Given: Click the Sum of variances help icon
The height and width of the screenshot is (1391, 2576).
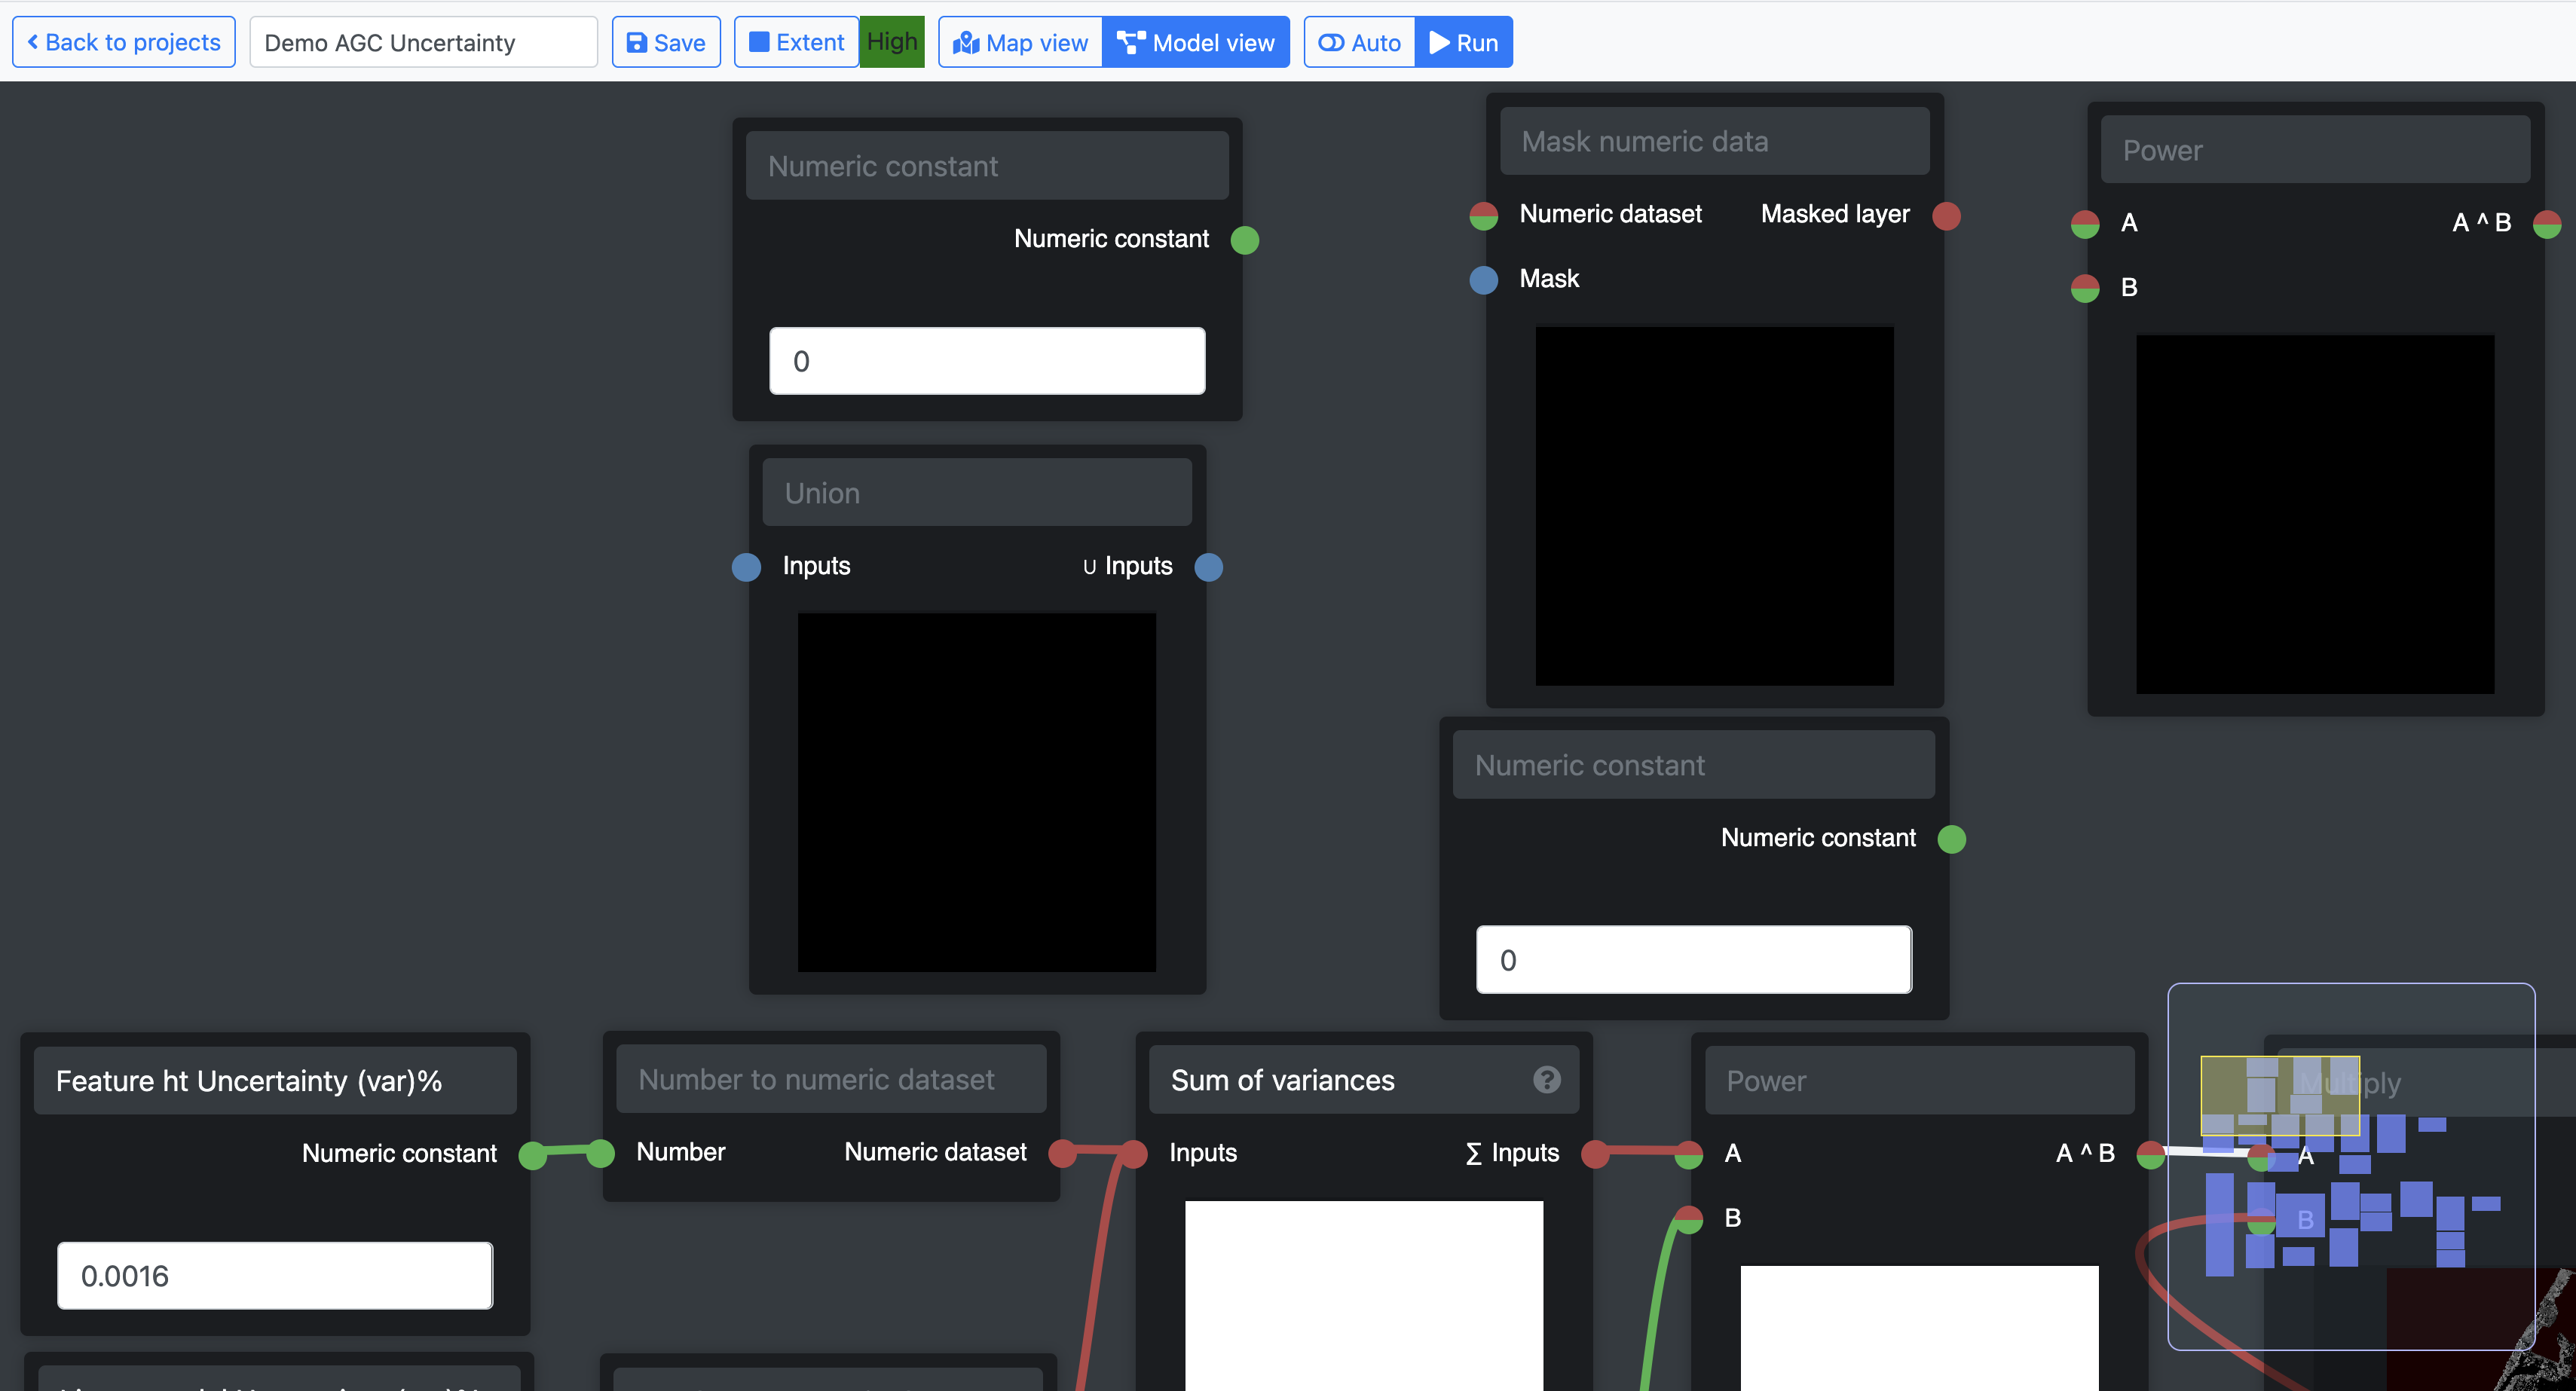Looking at the screenshot, I should [1546, 1080].
